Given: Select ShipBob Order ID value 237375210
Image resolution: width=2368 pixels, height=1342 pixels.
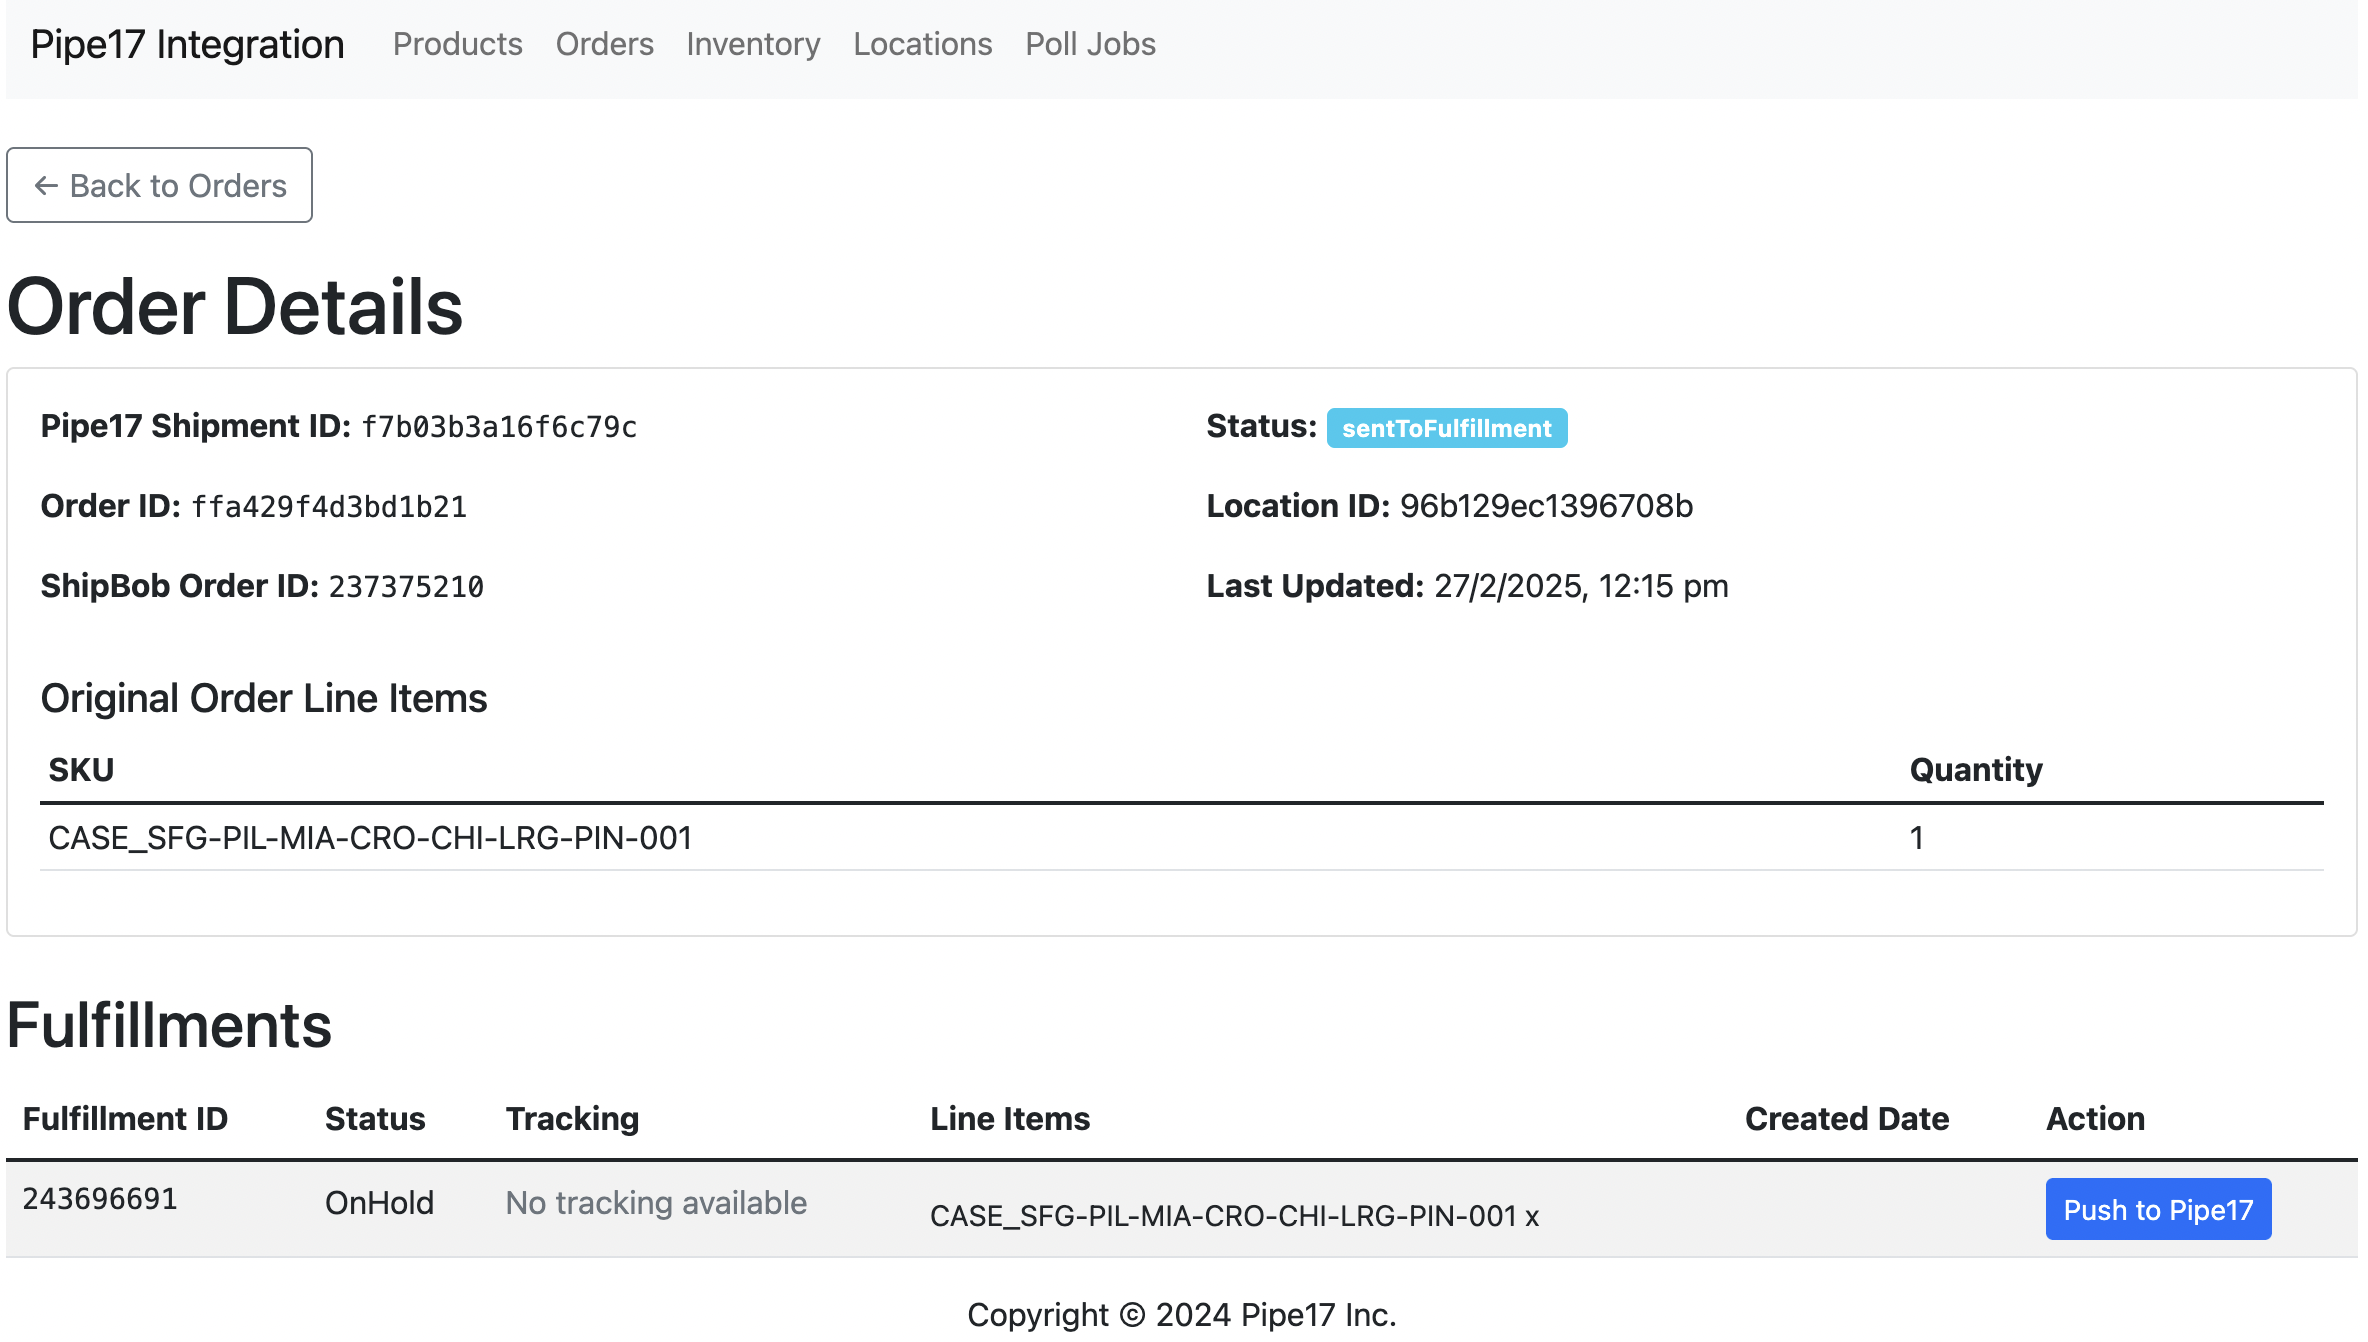Looking at the screenshot, I should tap(406, 587).
